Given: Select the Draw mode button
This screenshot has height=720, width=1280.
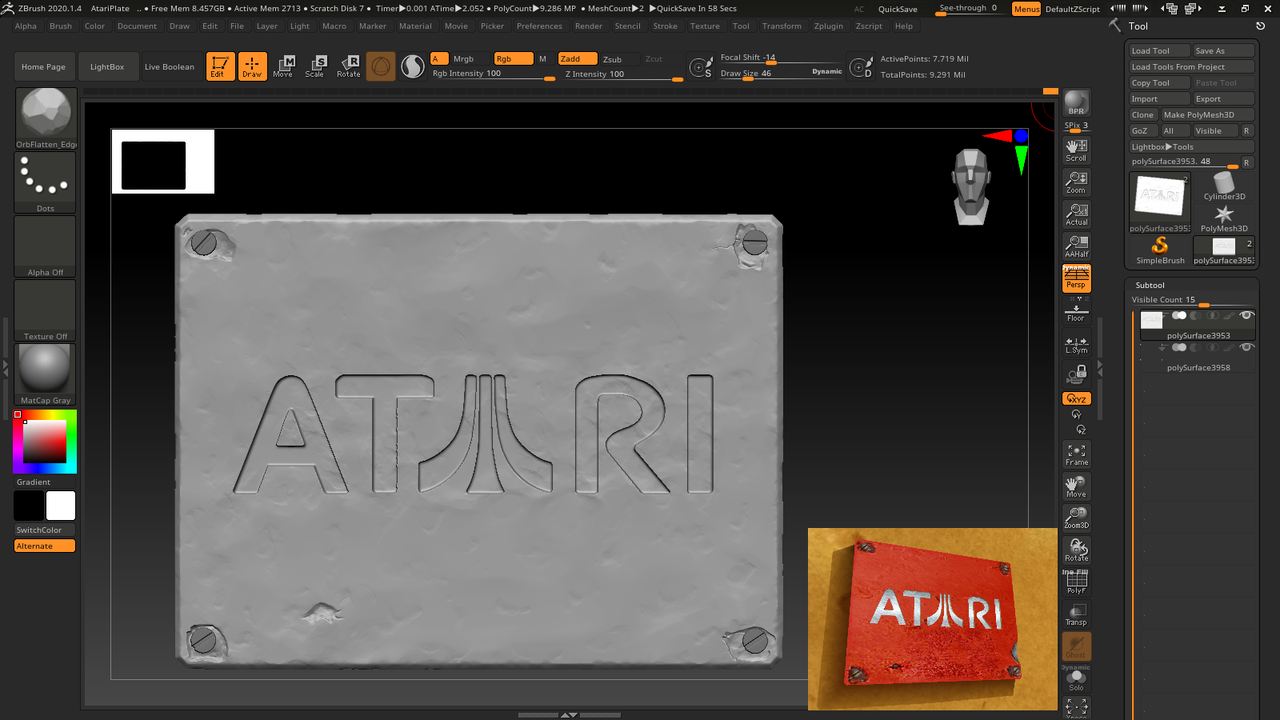Looking at the screenshot, I should (x=252, y=66).
